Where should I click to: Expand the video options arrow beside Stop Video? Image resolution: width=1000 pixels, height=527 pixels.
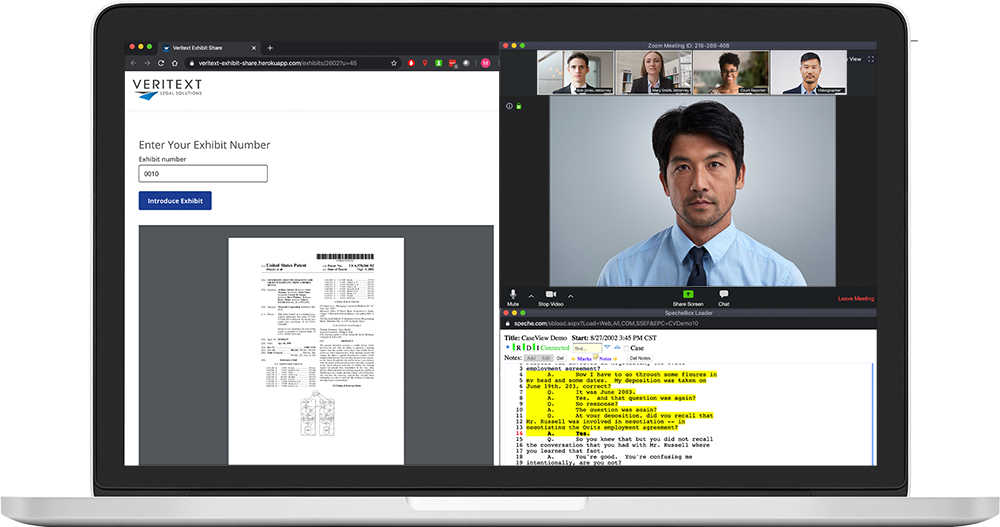[x=571, y=296]
